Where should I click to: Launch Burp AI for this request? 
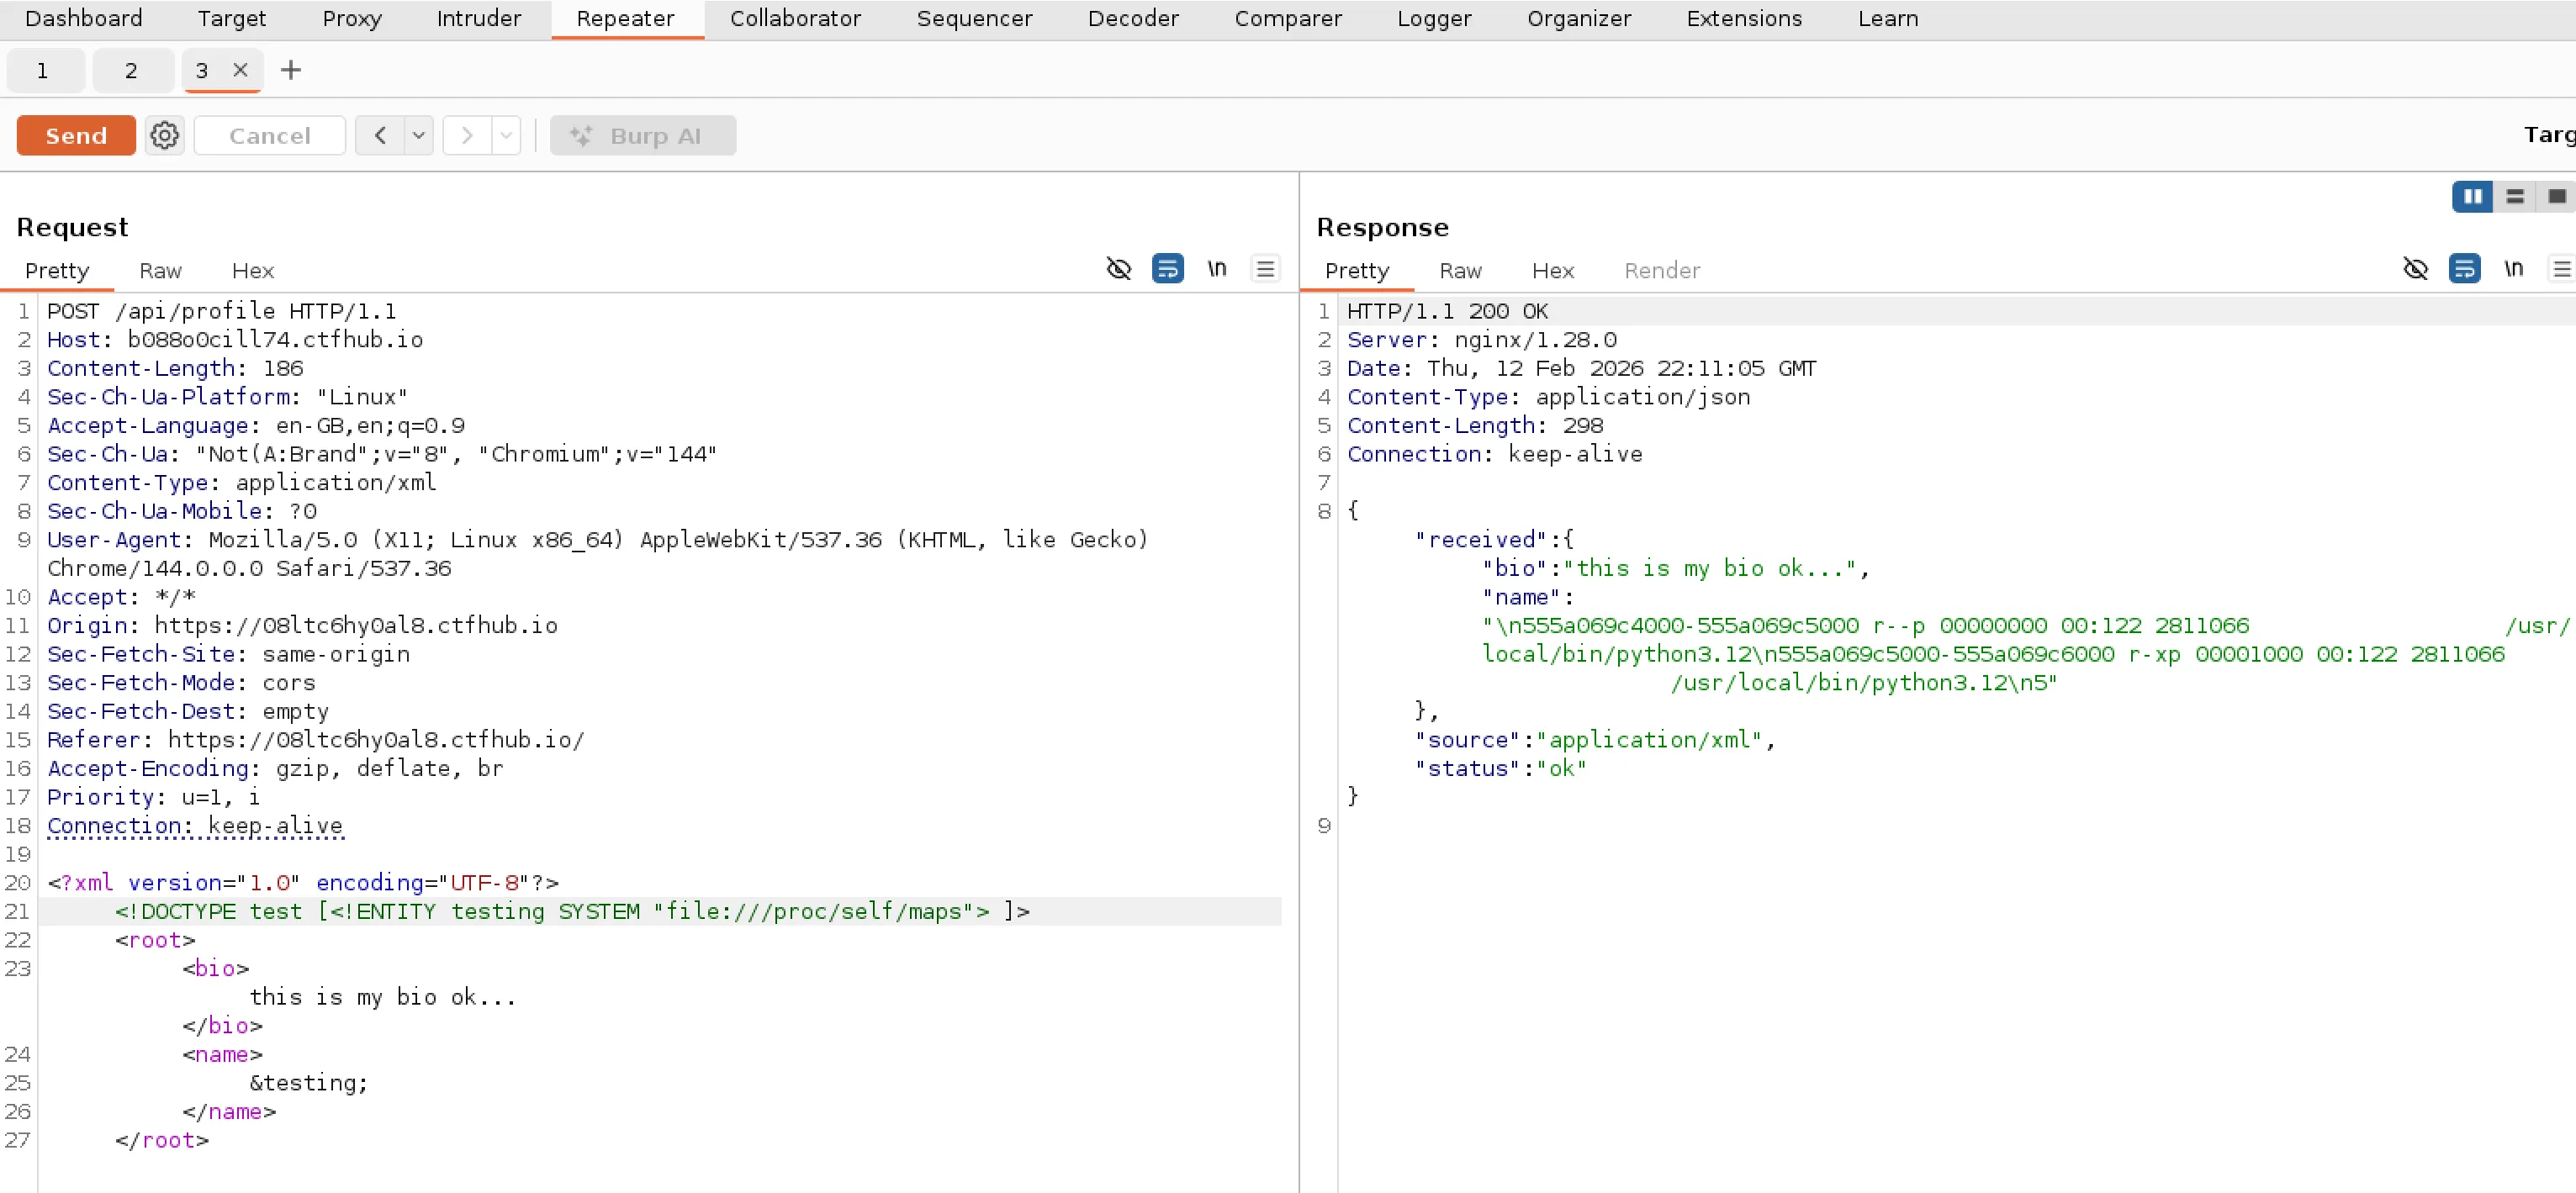643,135
